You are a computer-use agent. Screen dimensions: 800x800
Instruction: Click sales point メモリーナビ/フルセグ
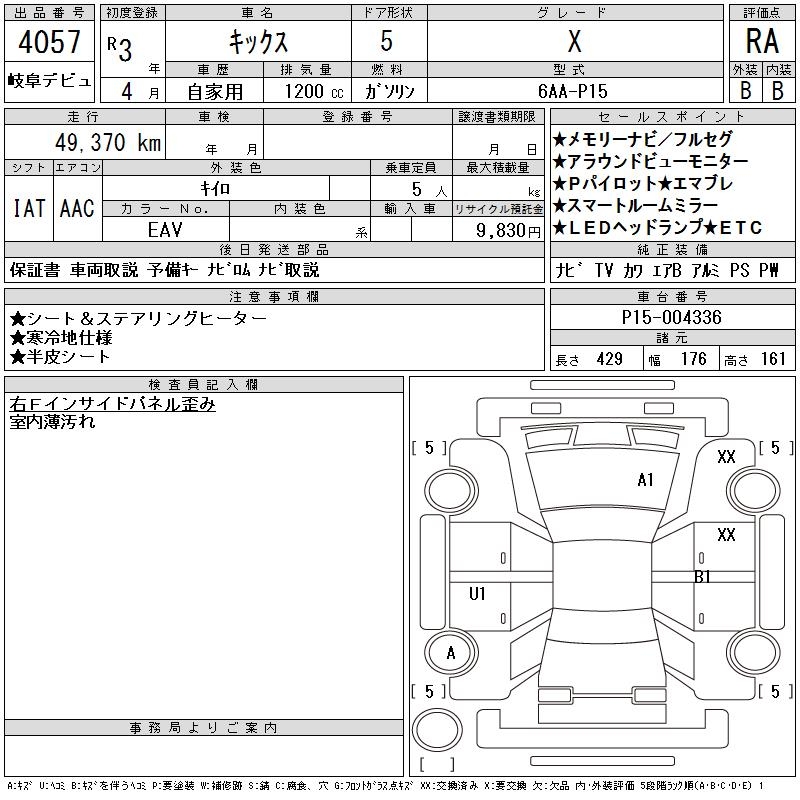(x=642, y=139)
